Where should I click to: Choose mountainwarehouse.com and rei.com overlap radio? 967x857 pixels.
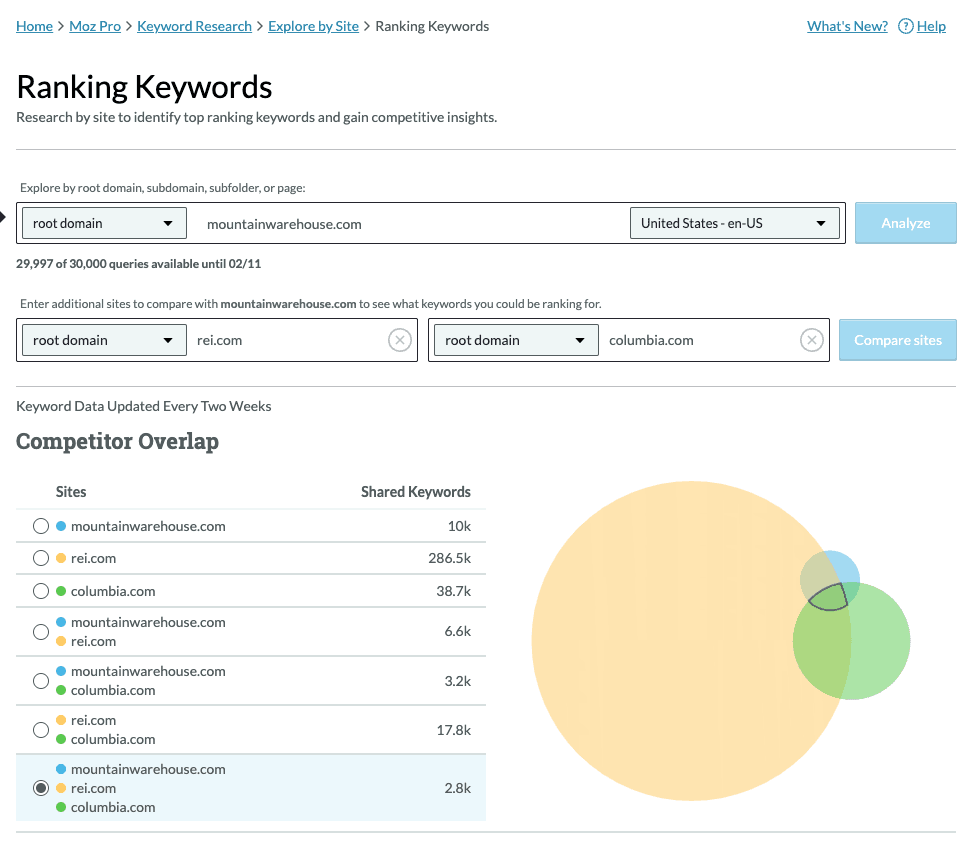tap(41, 632)
